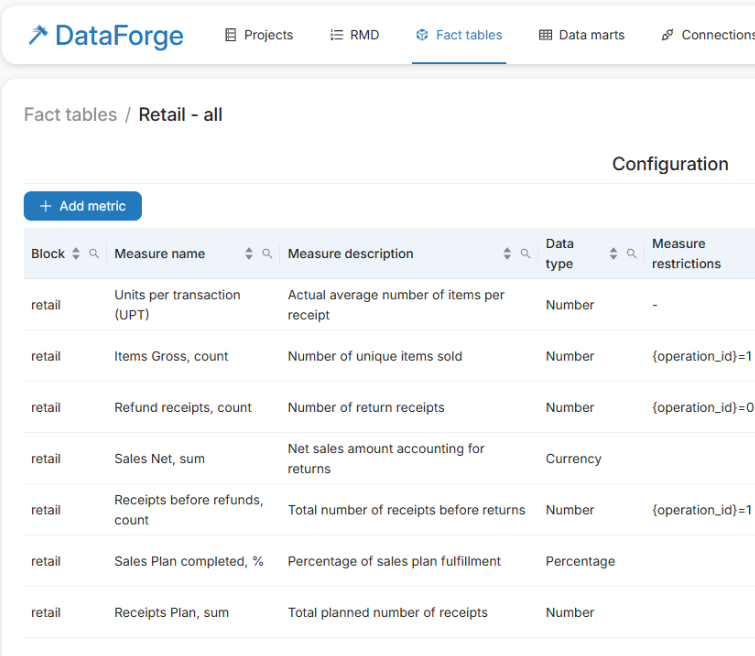Go to the Data marts tab
The width and height of the screenshot is (755, 656).
click(581, 35)
